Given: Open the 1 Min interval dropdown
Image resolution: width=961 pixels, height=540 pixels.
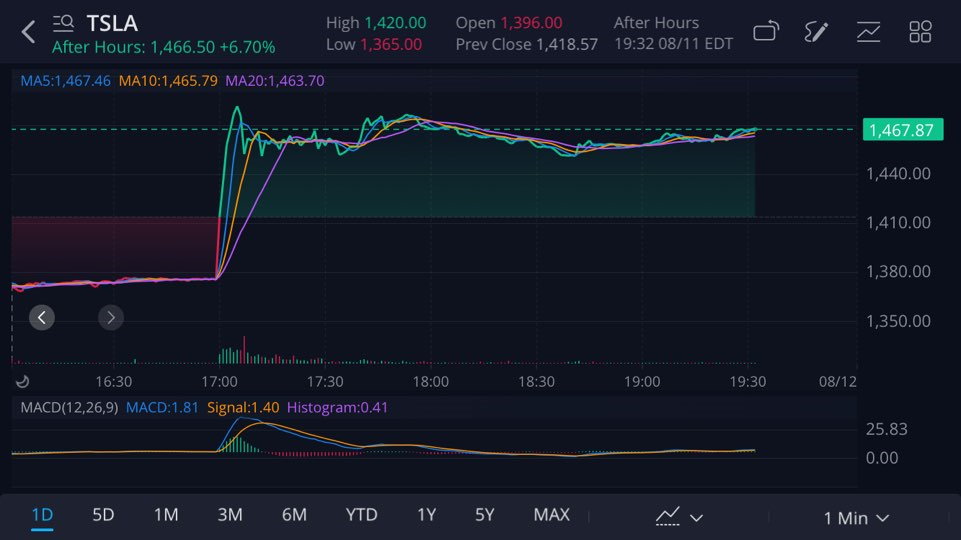Looking at the screenshot, I should pos(856,518).
